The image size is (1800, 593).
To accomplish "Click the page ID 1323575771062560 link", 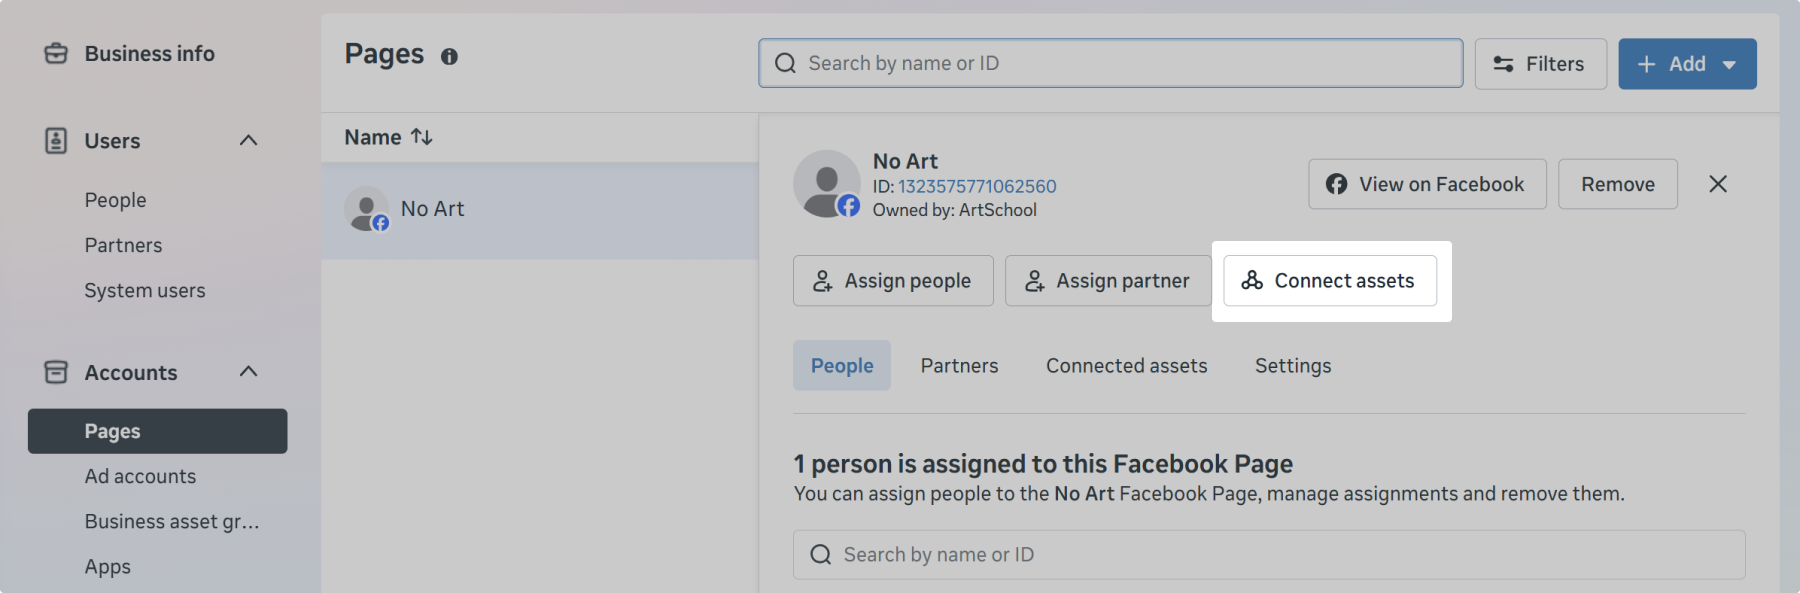I will coord(977,186).
